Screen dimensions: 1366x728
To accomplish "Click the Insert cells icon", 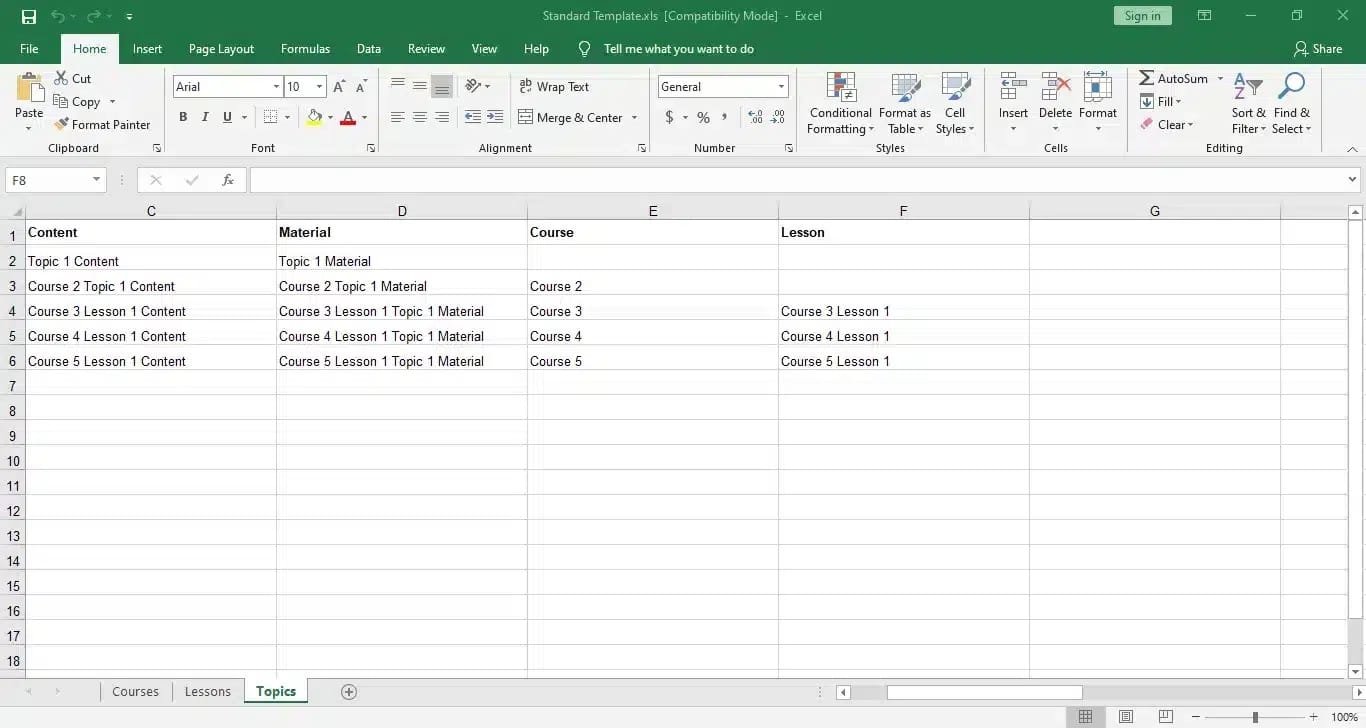I will coord(1013,87).
